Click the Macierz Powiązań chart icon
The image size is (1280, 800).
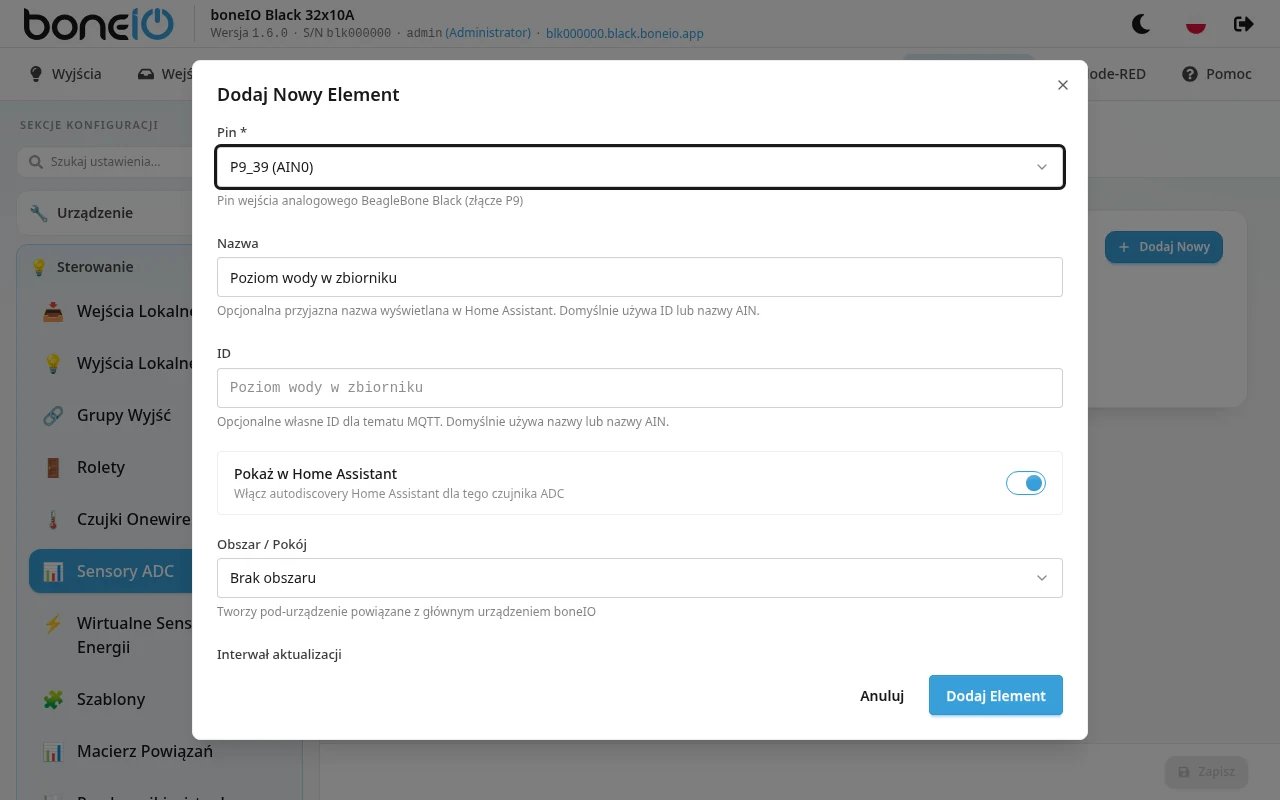coord(53,751)
